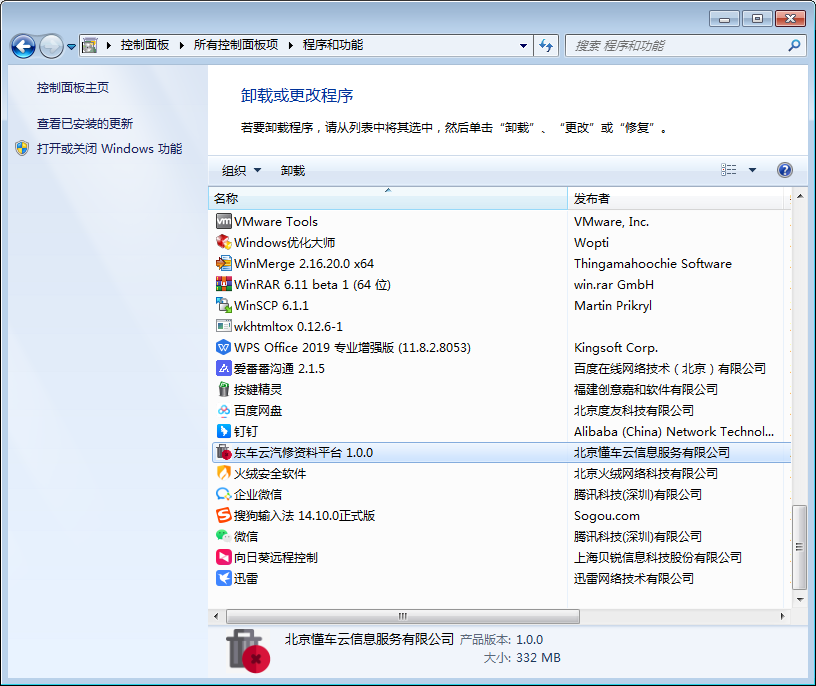The width and height of the screenshot is (816, 686).
Task: Open 控制面板主页 link
Action: 73,87
